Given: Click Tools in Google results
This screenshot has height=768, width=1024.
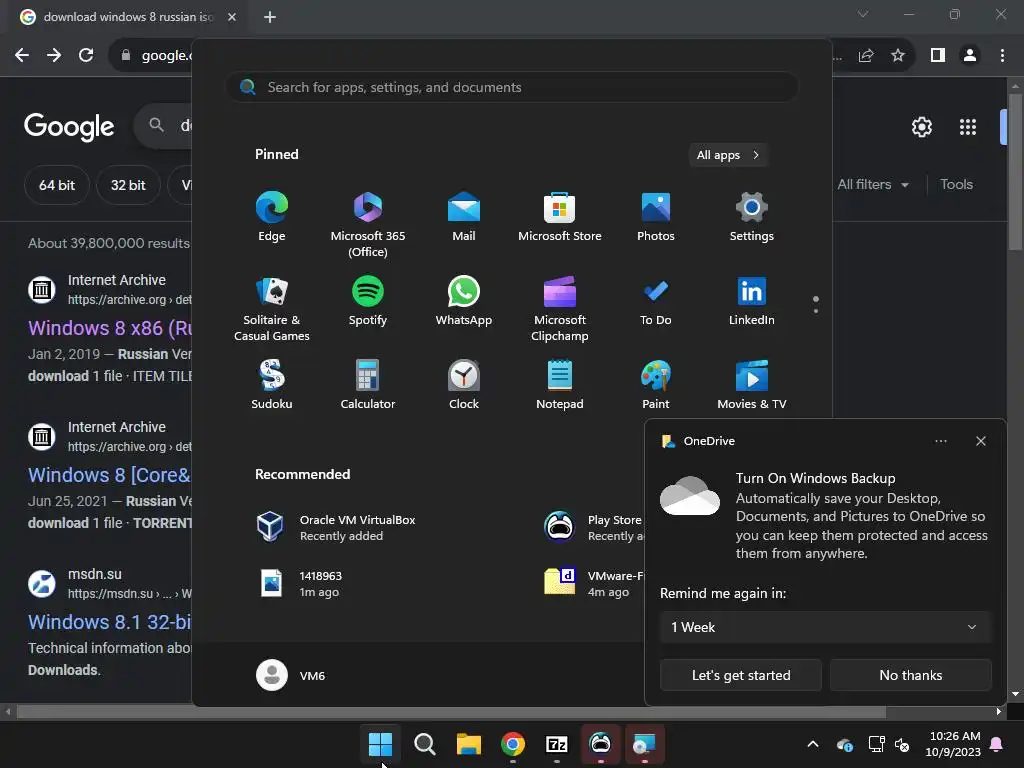Looking at the screenshot, I should (956, 184).
